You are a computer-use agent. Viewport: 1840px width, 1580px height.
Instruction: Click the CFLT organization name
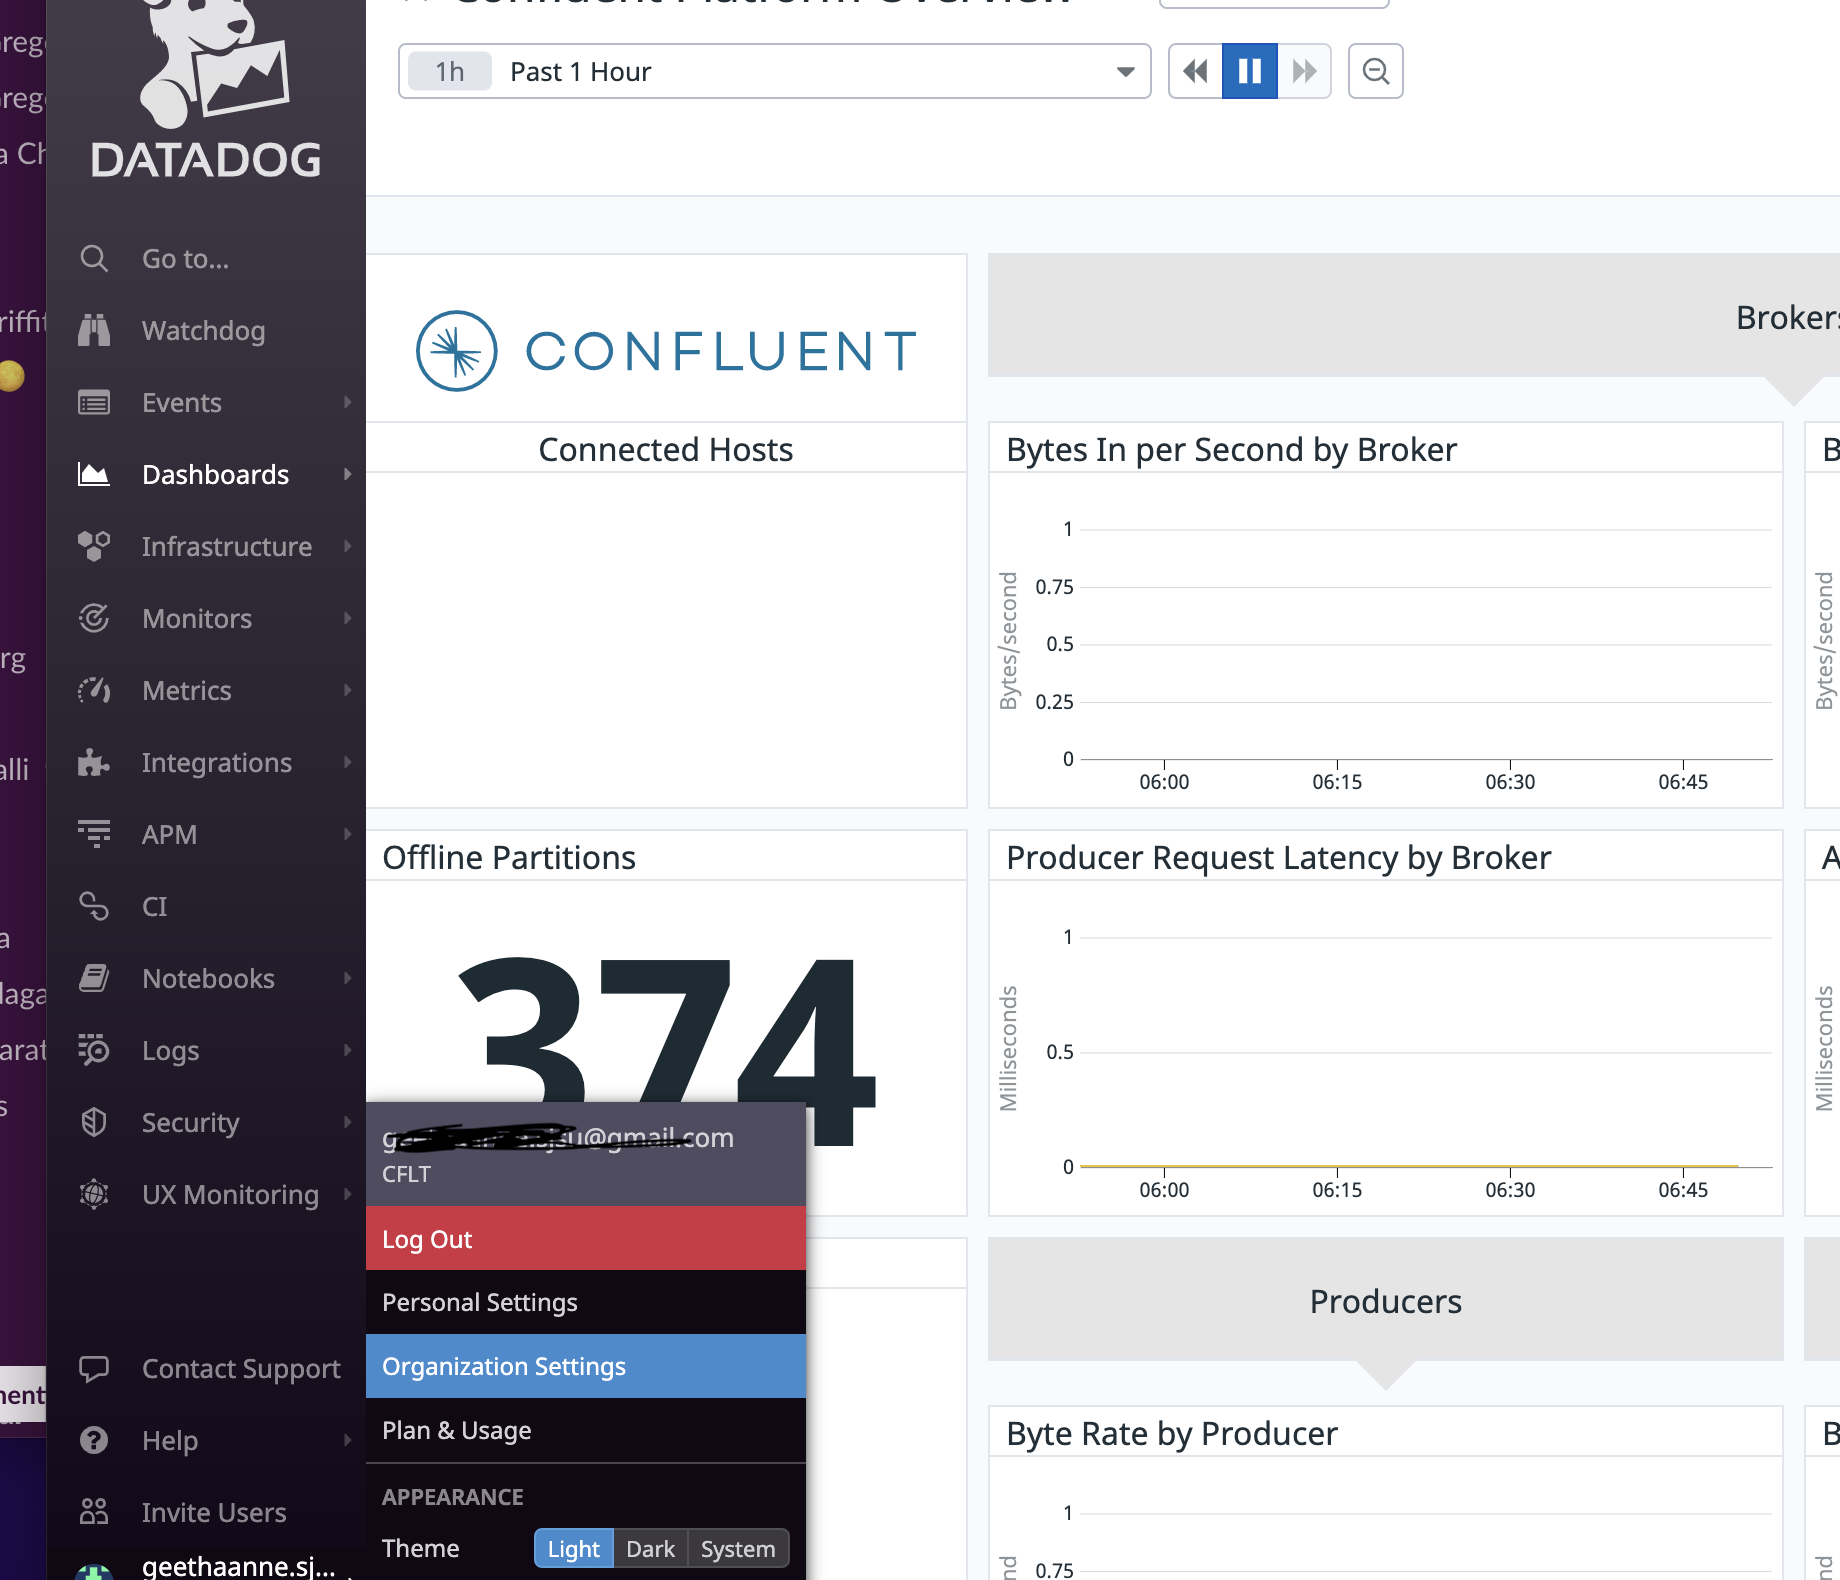[x=406, y=1174]
